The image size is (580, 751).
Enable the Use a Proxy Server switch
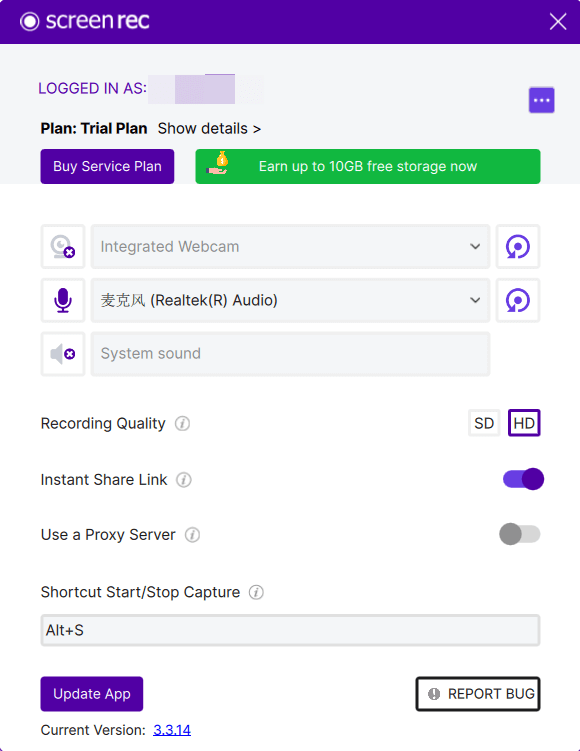[x=520, y=534]
